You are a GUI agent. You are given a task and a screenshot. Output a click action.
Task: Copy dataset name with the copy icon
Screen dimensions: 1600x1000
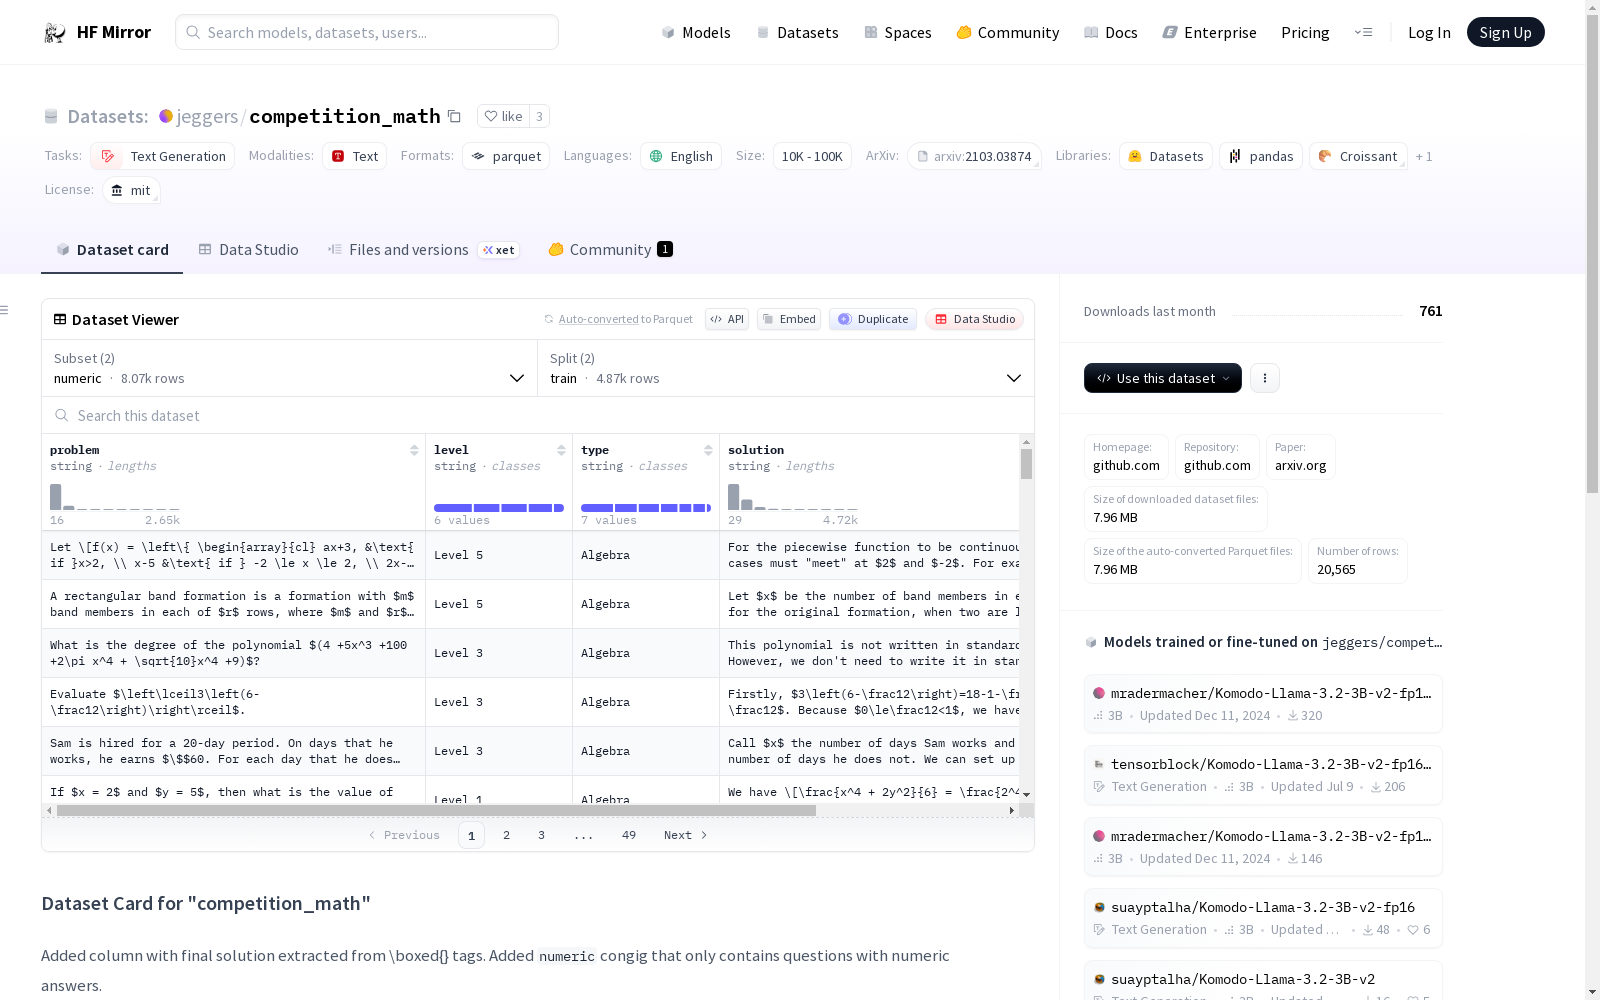(x=454, y=116)
